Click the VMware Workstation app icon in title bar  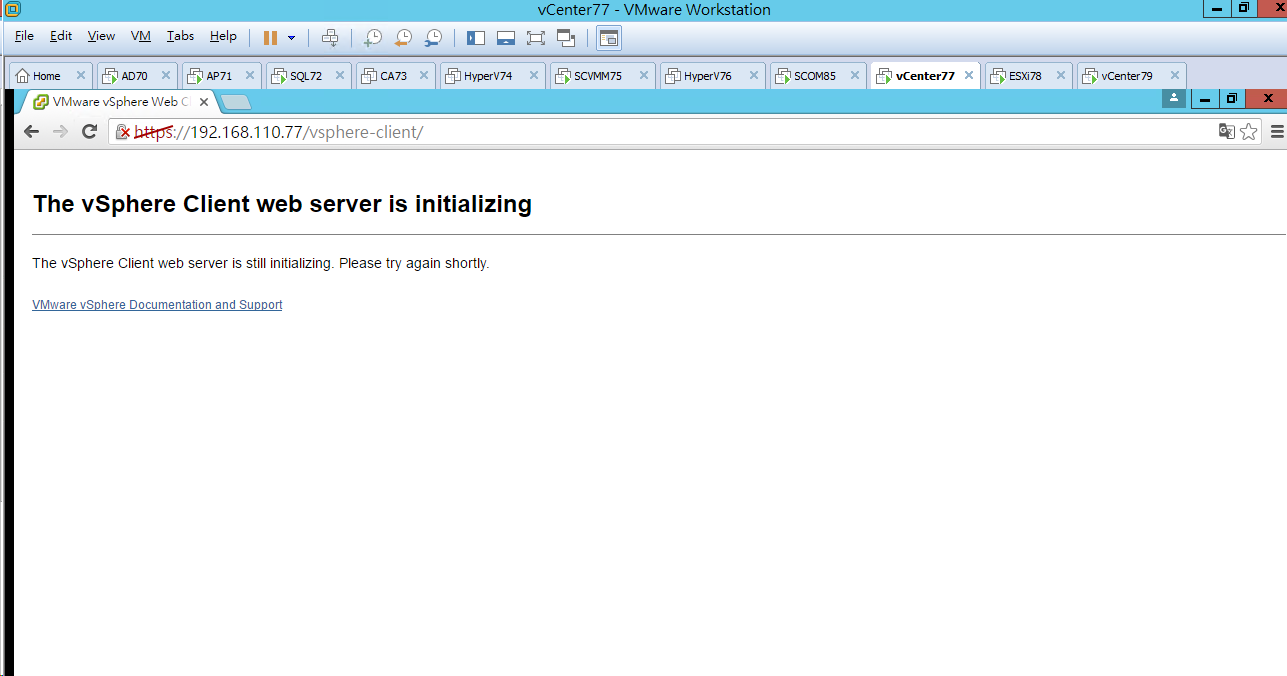tap(13, 9)
